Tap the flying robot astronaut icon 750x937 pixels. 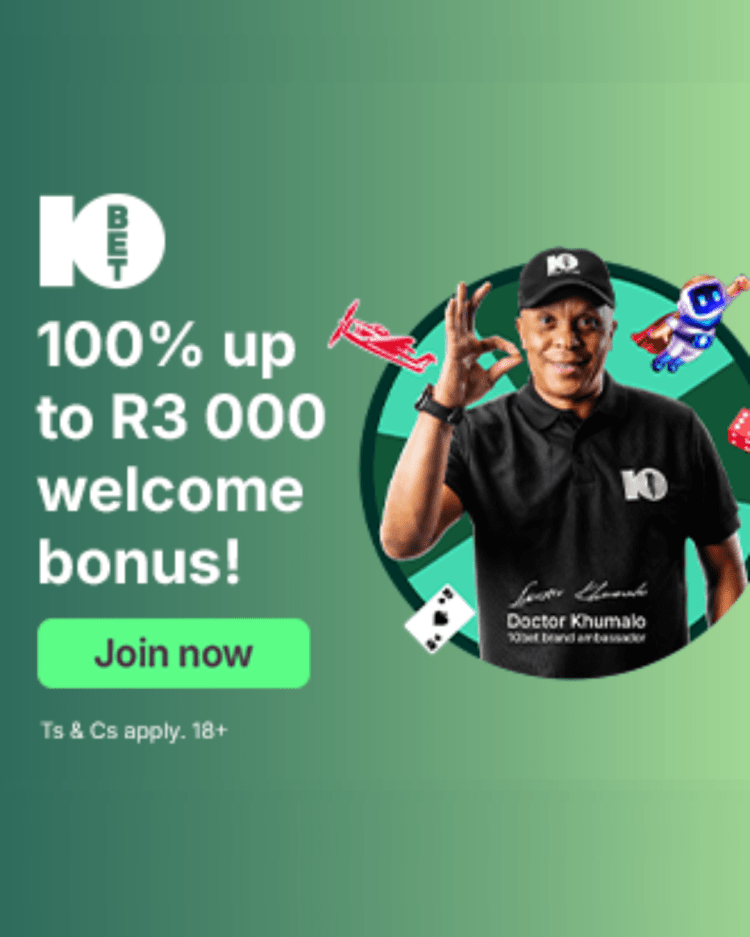tap(691, 321)
